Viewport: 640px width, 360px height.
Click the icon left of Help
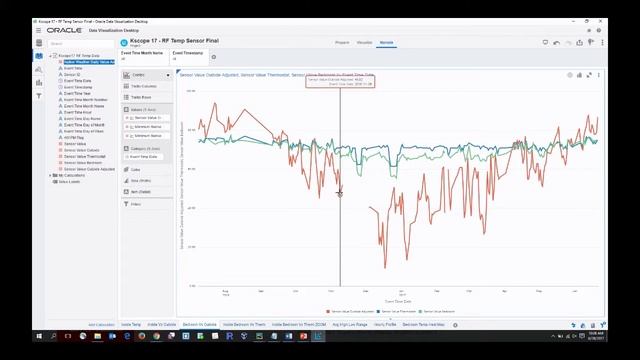[589, 31]
